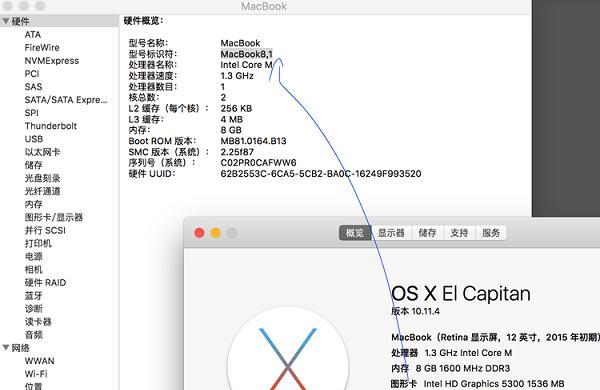Open 硬件 RAID entry

[x=45, y=282]
